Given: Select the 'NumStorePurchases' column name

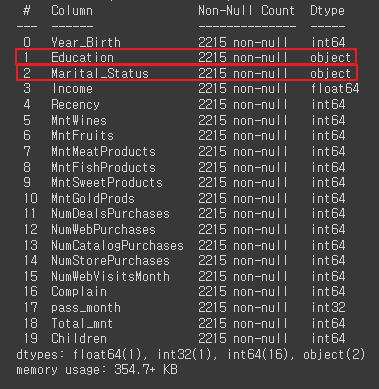Looking at the screenshot, I should [x=110, y=261].
